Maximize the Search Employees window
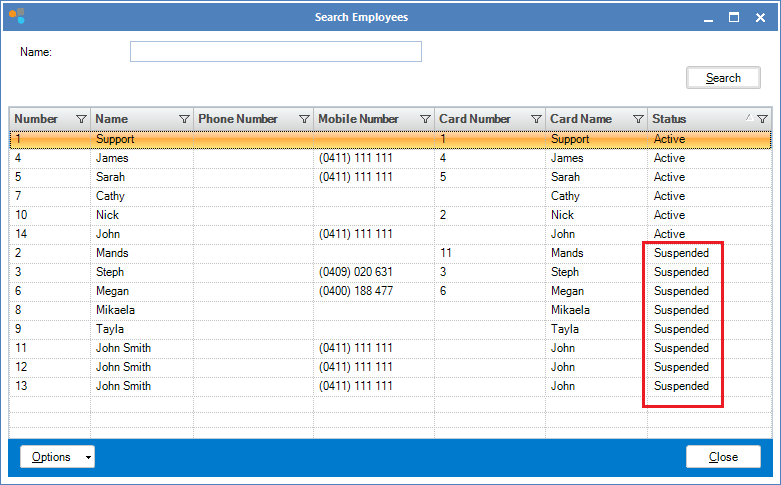 (x=733, y=17)
